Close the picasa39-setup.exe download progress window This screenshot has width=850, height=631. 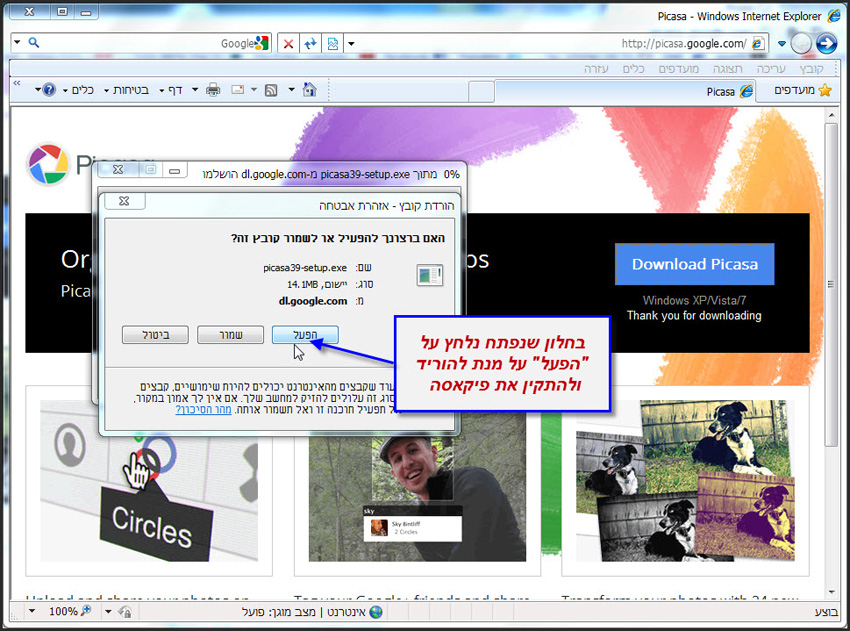coord(118,170)
